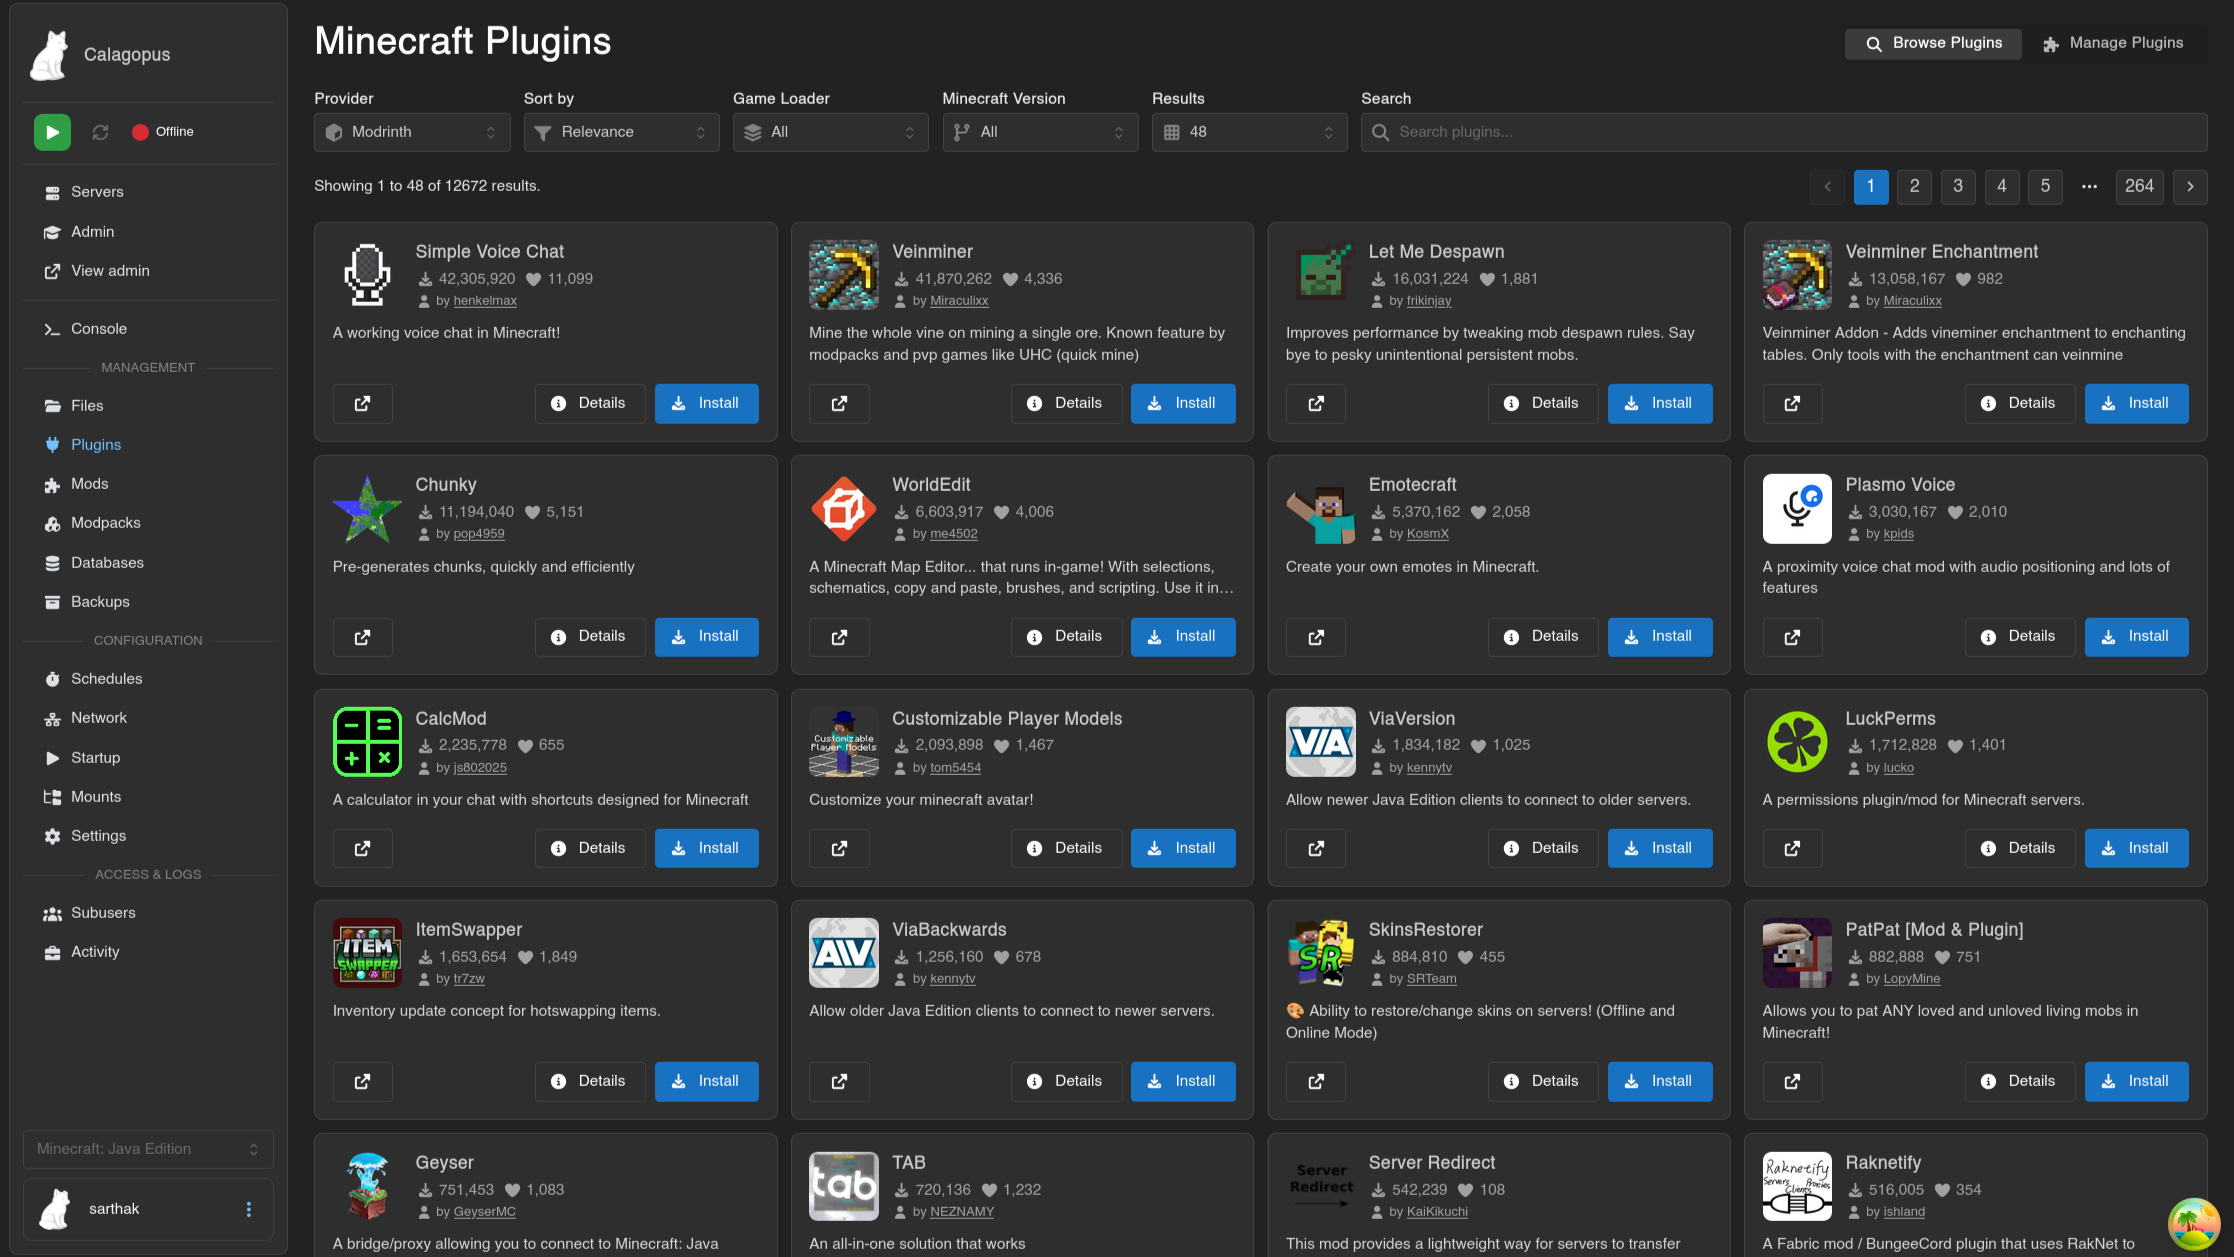Click the WorldEdit plugin logo
The image size is (2234, 1257).
tap(843, 509)
